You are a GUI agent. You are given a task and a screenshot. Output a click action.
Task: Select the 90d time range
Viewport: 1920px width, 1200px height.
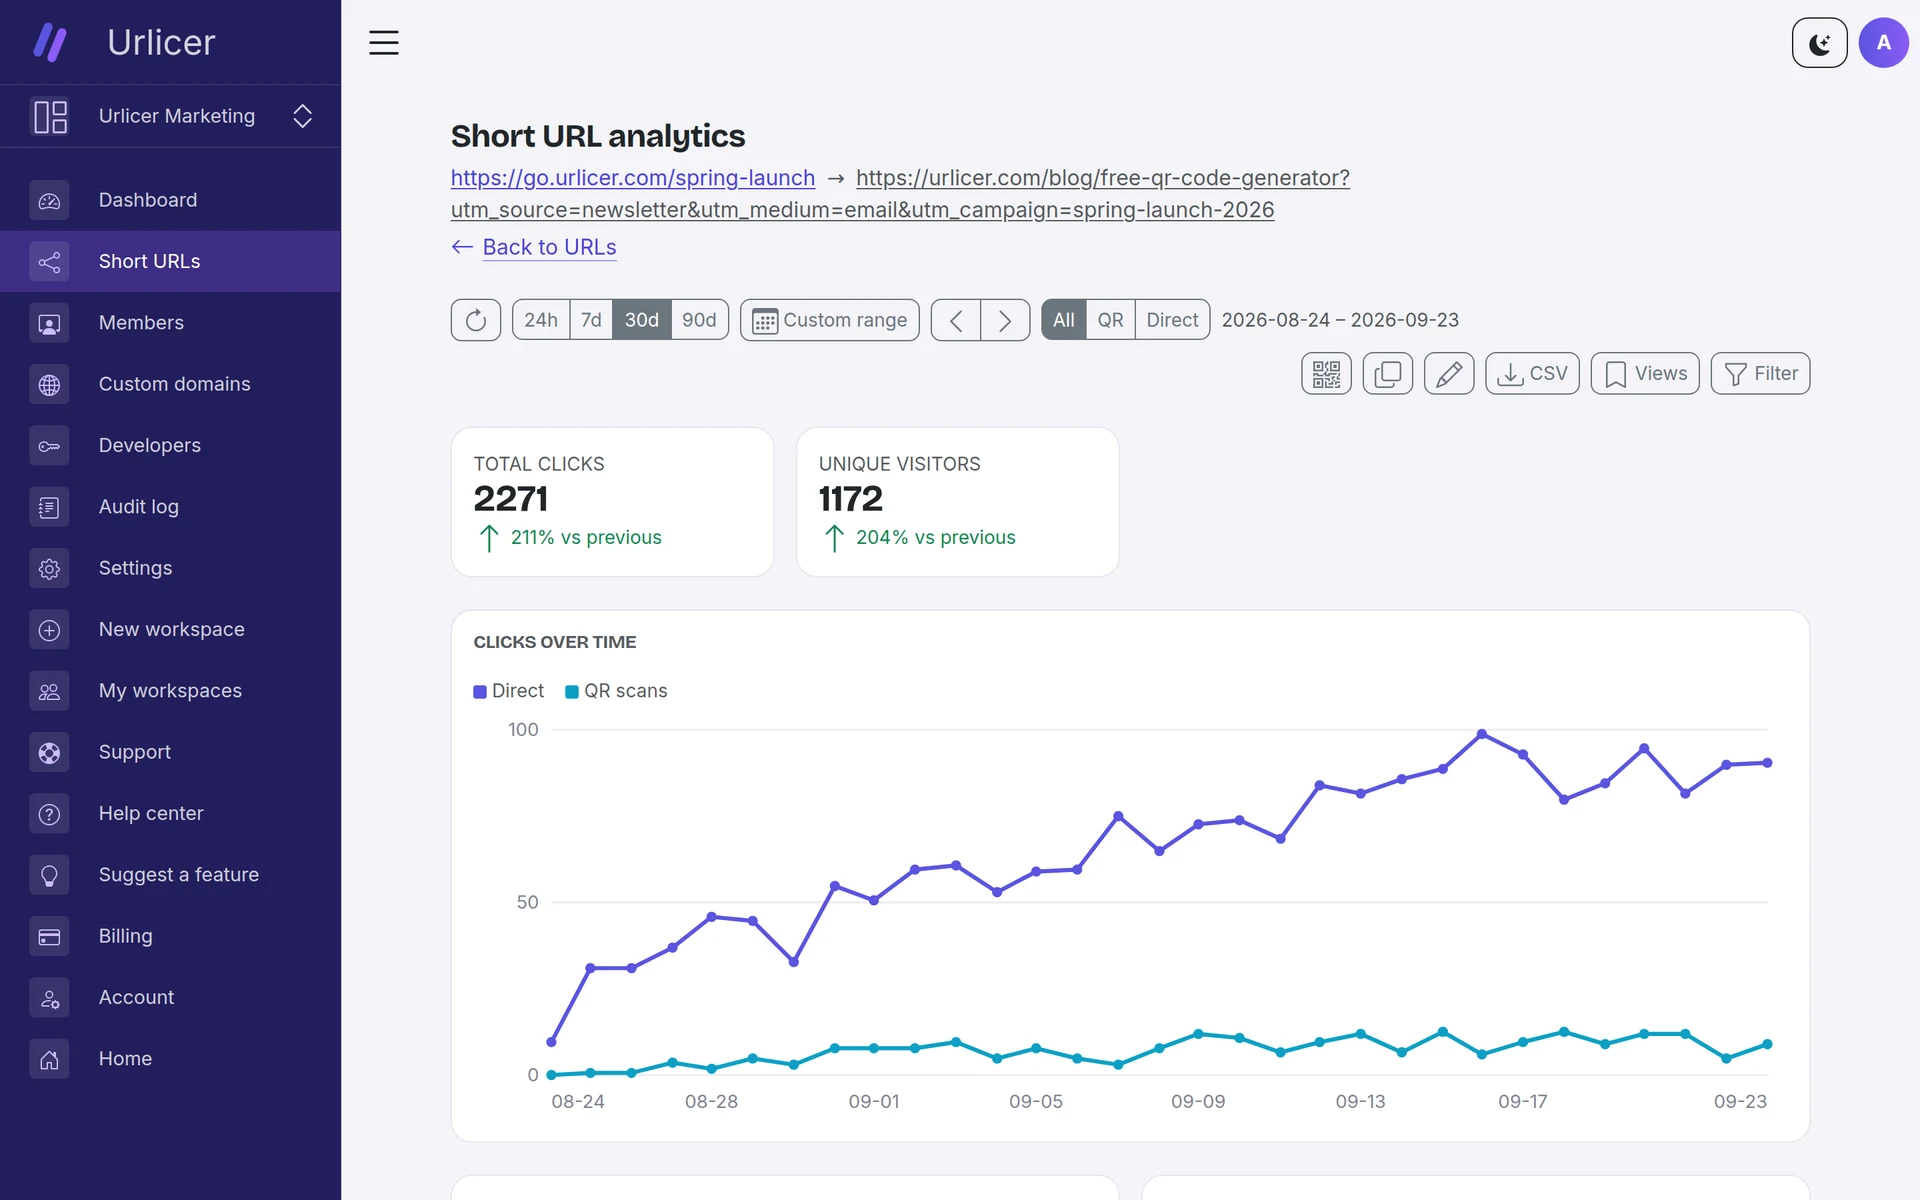coord(699,320)
